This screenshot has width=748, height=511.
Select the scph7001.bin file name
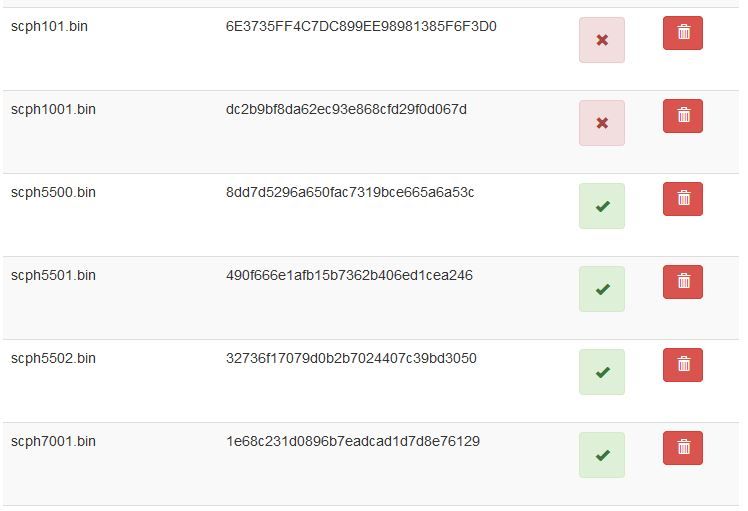(53, 441)
